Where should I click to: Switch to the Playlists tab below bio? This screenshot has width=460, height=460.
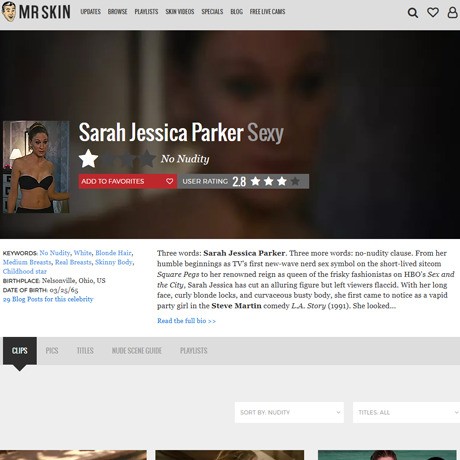pos(194,351)
